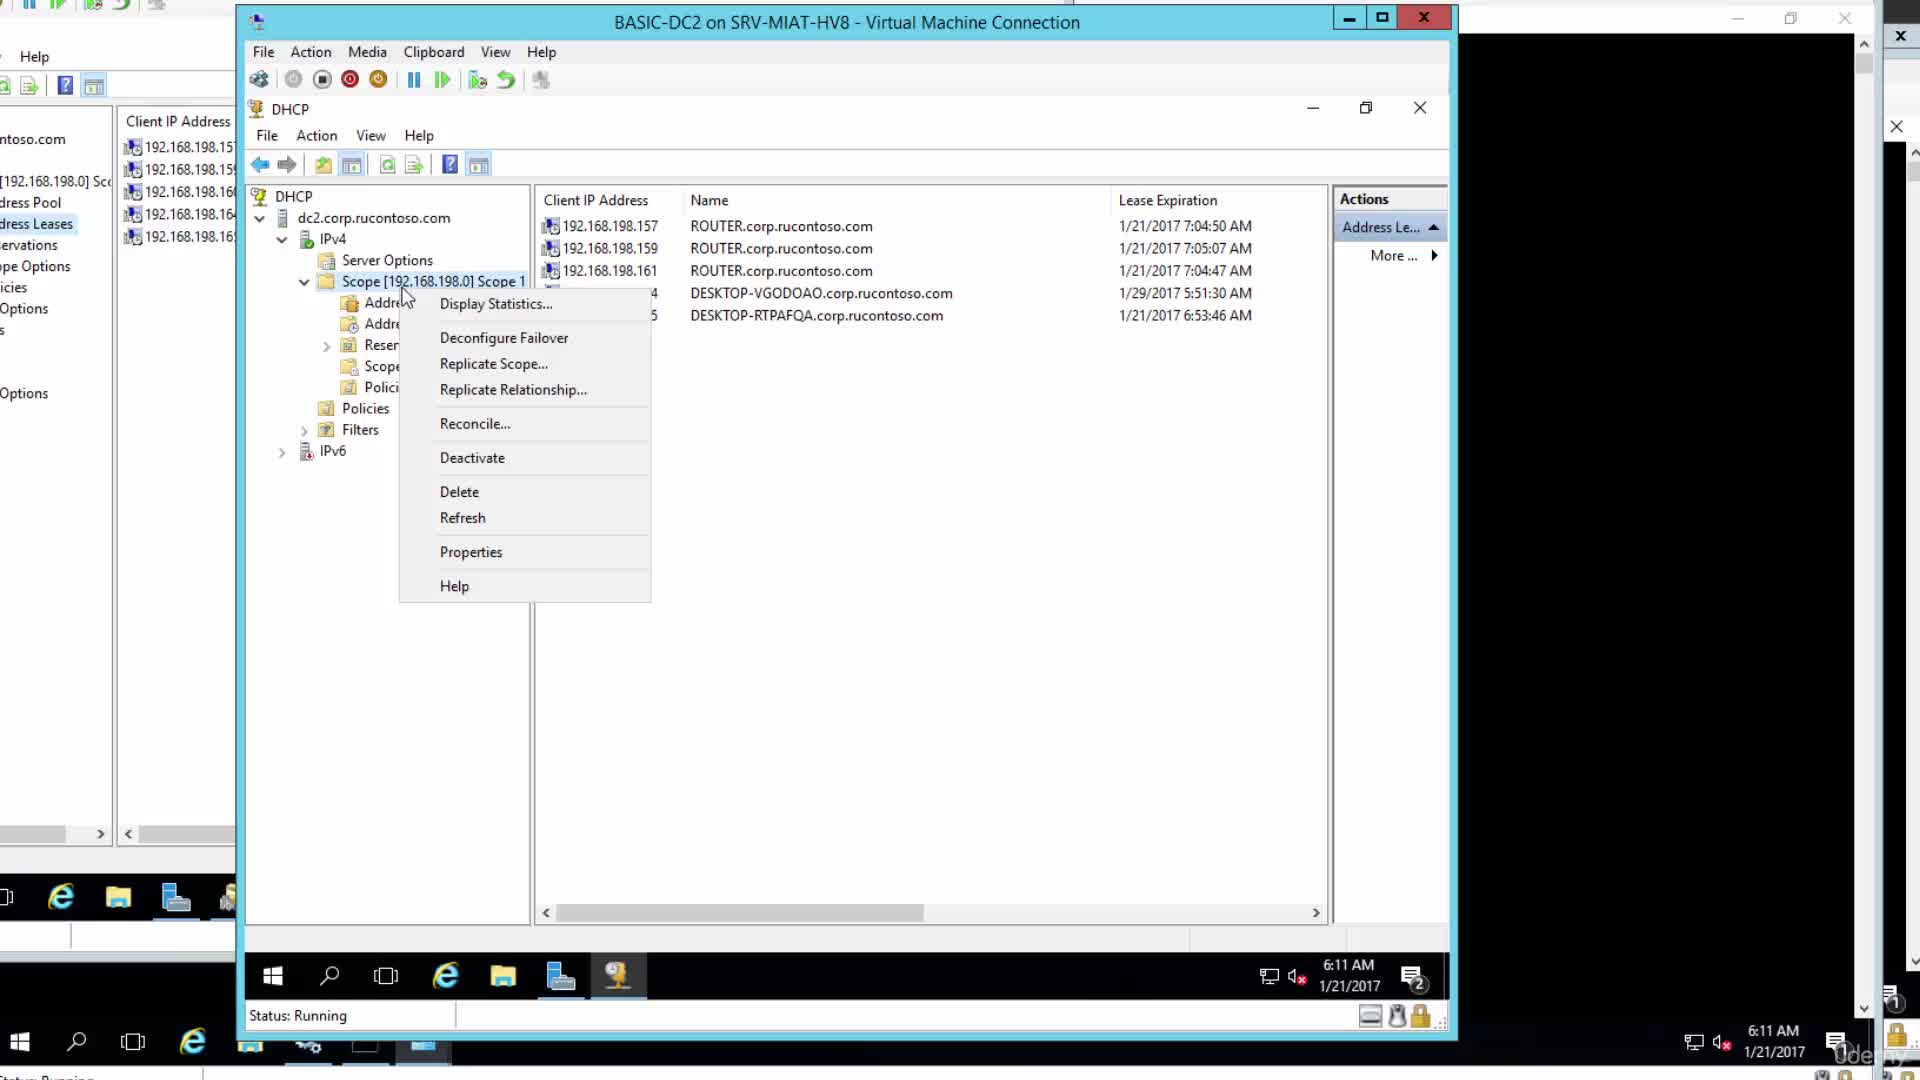Click the red Shut Down VM icon
This screenshot has height=1080, width=1920.
click(x=350, y=80)
